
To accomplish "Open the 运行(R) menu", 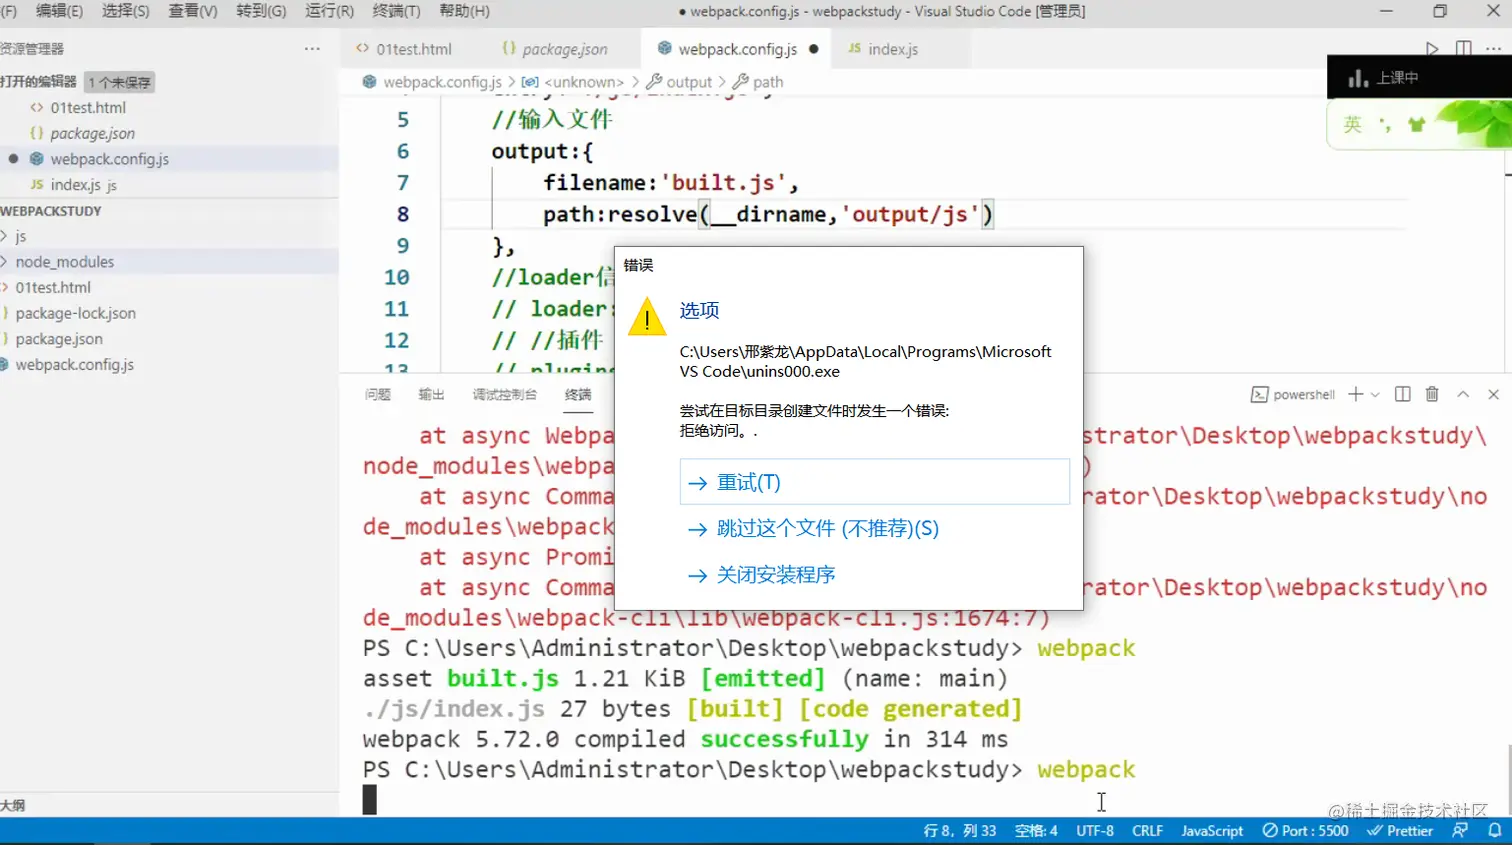I will 329,11.
